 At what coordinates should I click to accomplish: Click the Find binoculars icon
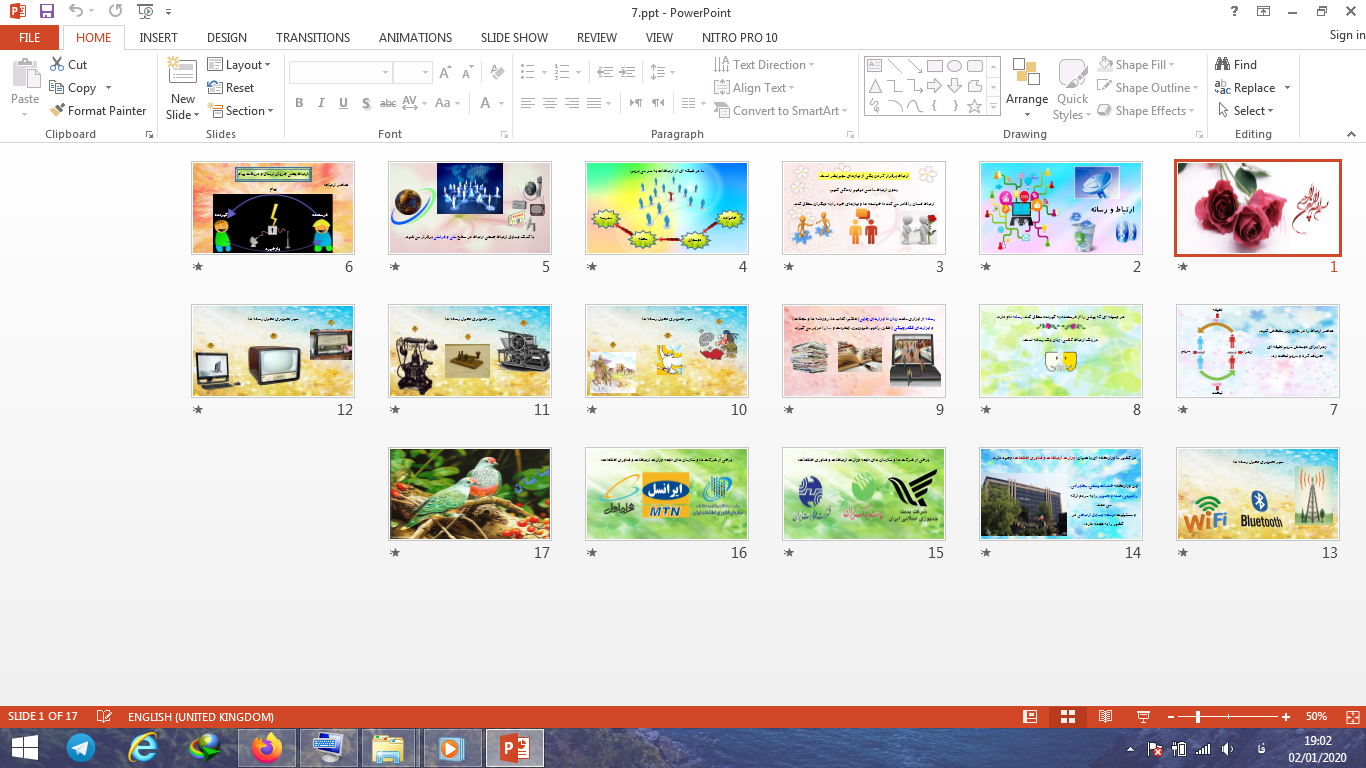click(1223, 64)
